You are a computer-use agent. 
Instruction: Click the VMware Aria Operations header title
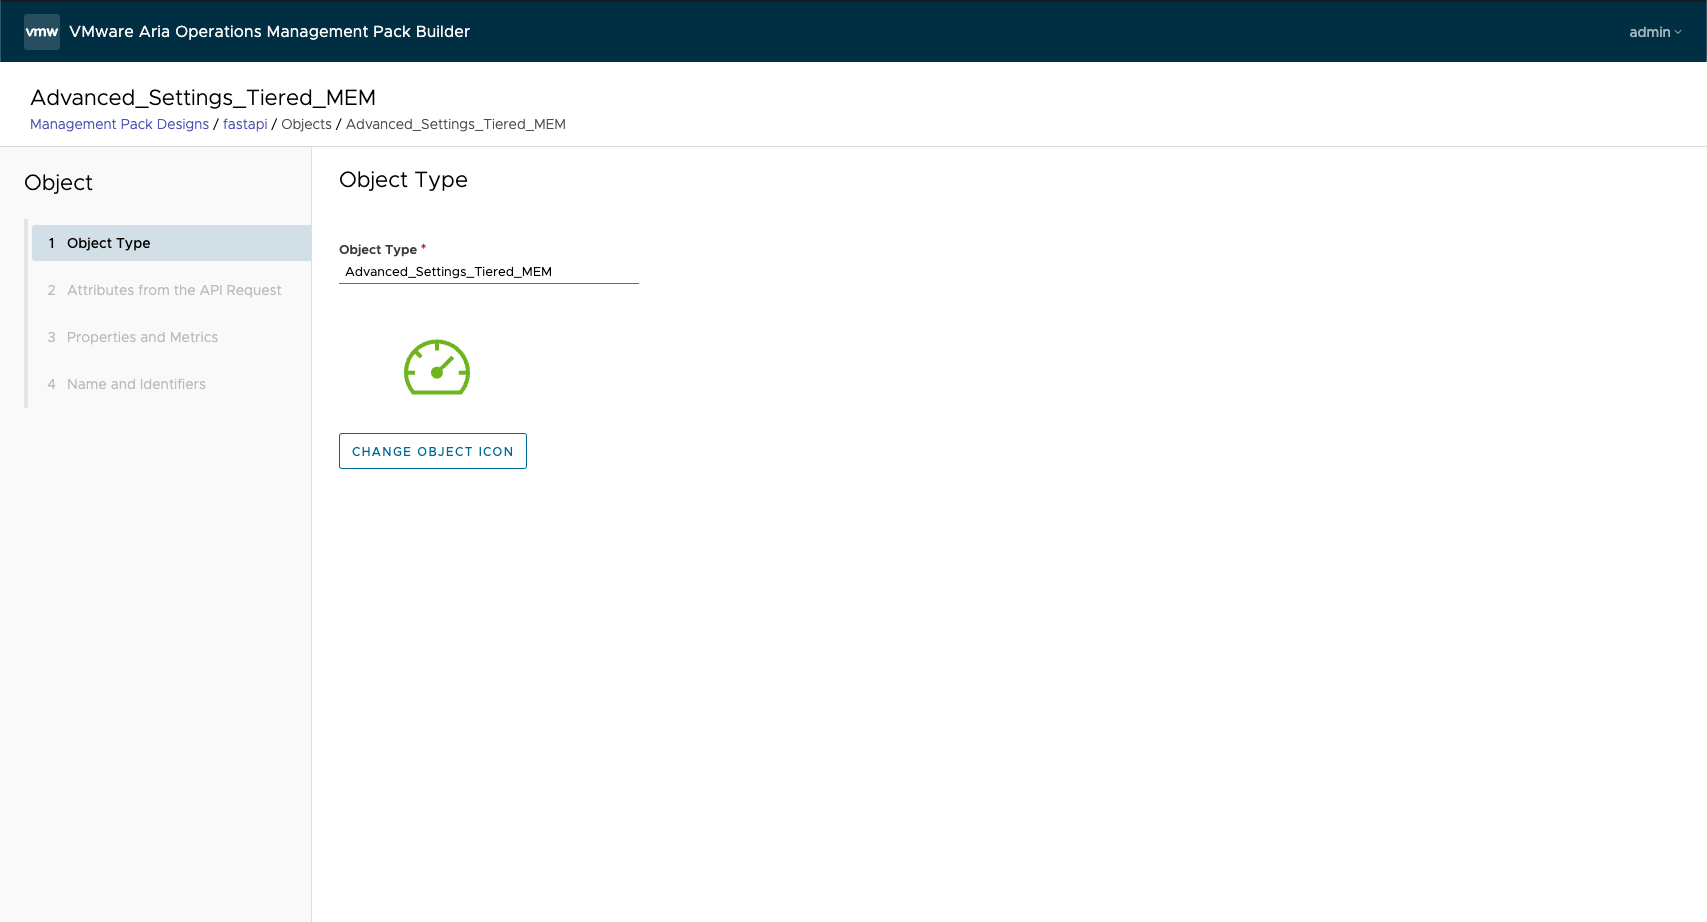269,32
